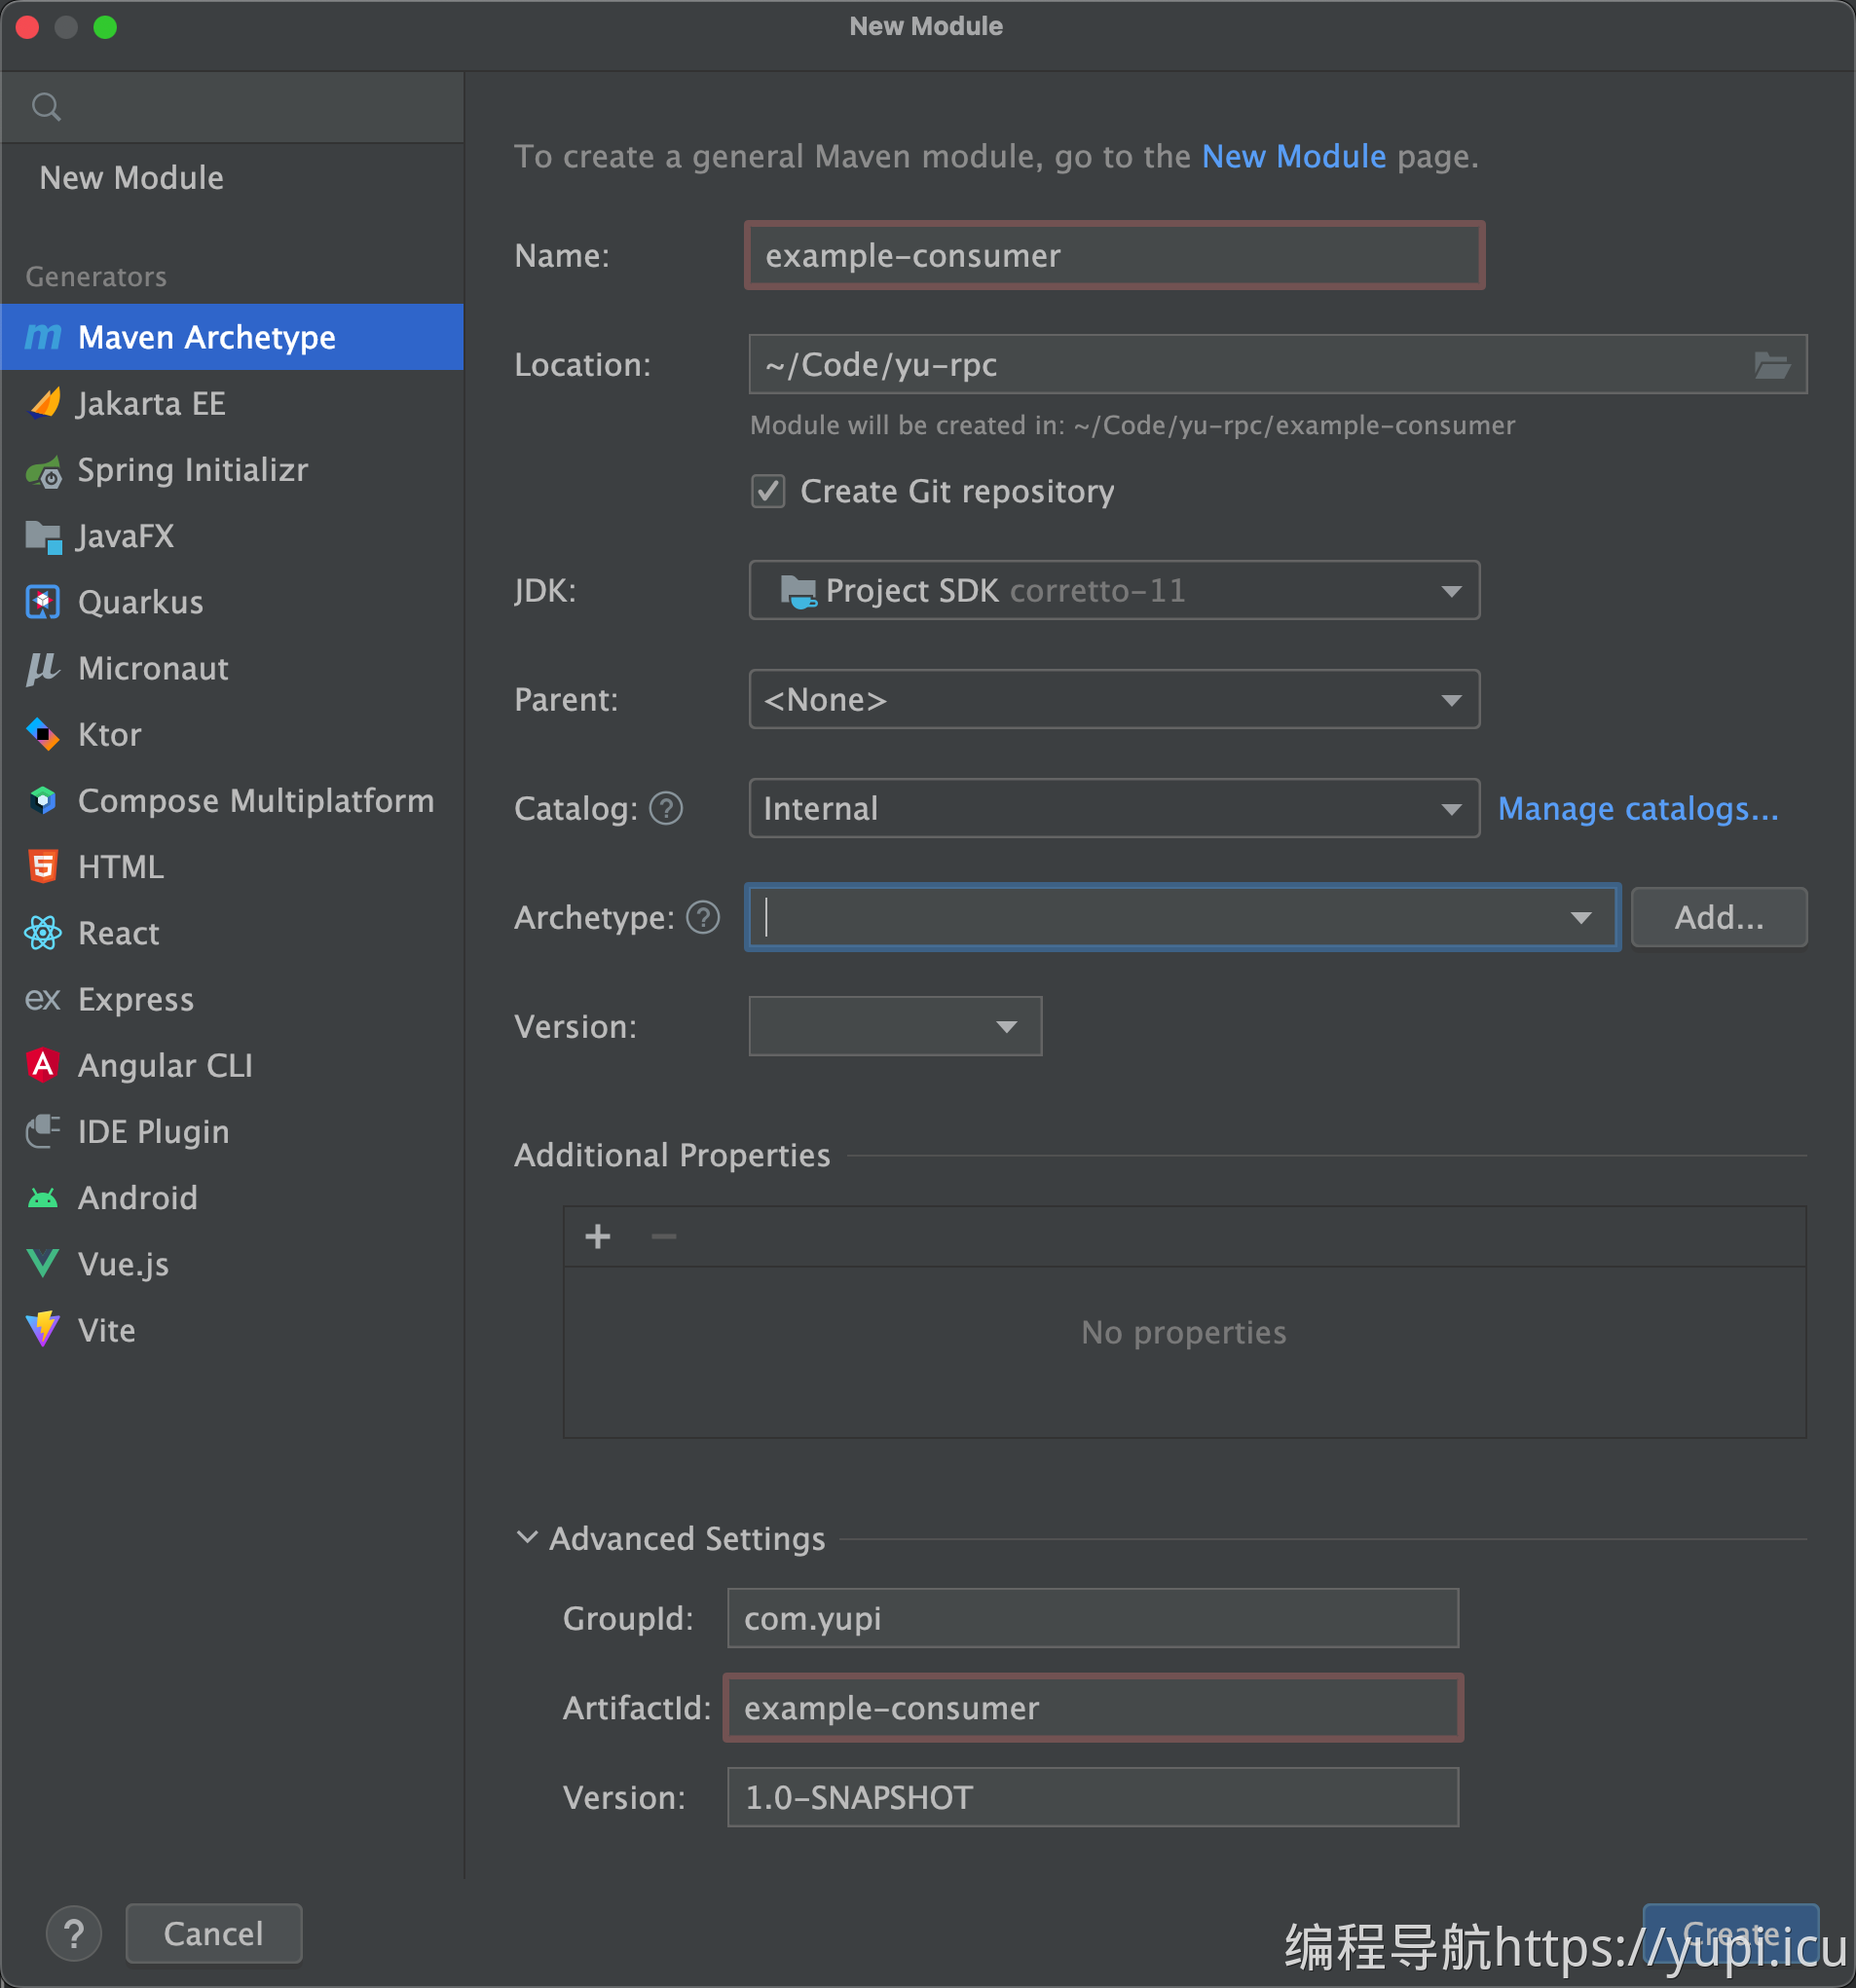Open the help button at bottom left

pos(74,1933)
